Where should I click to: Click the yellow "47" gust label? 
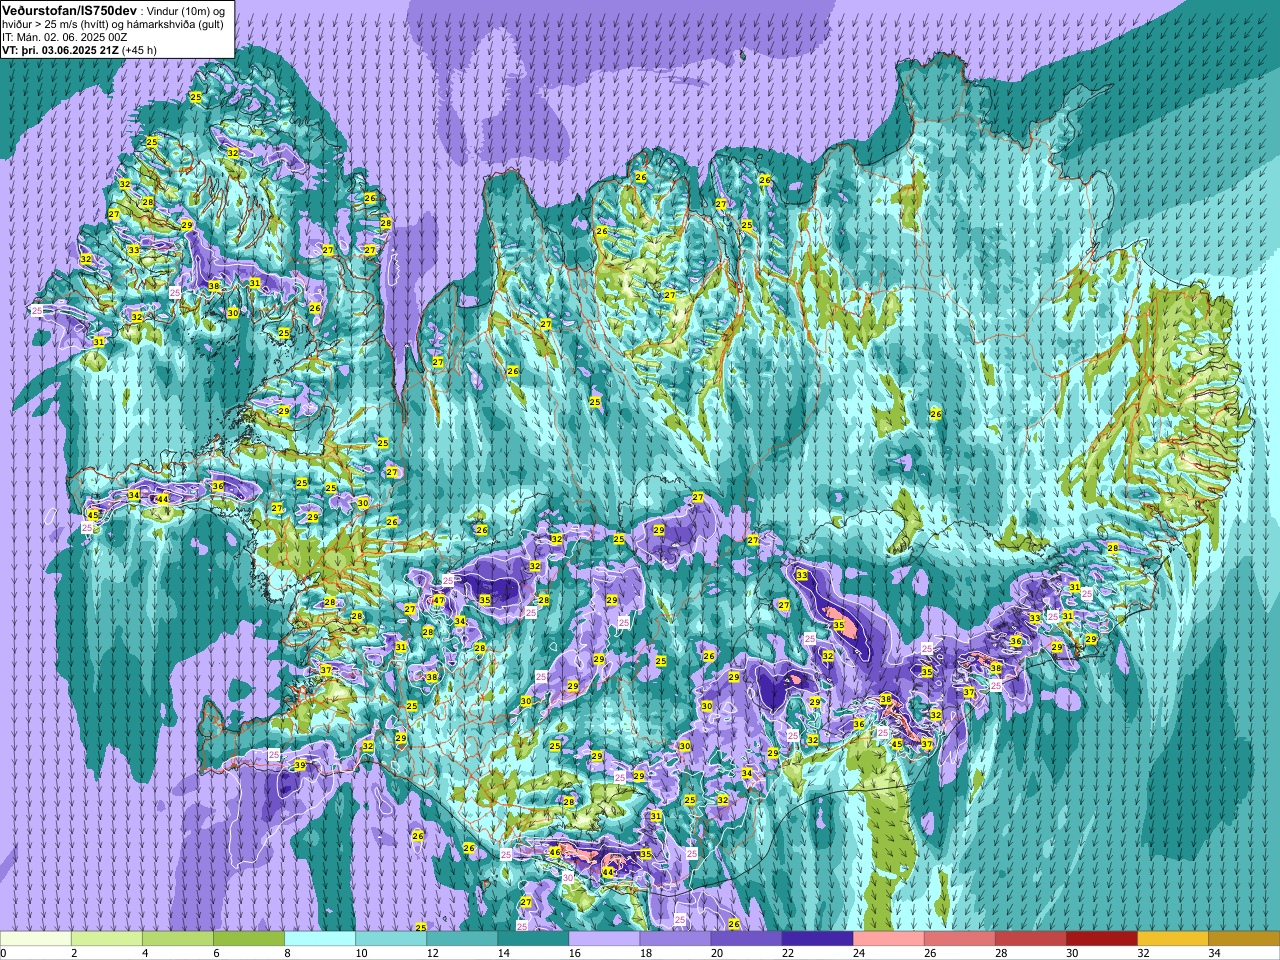point(438,600)
